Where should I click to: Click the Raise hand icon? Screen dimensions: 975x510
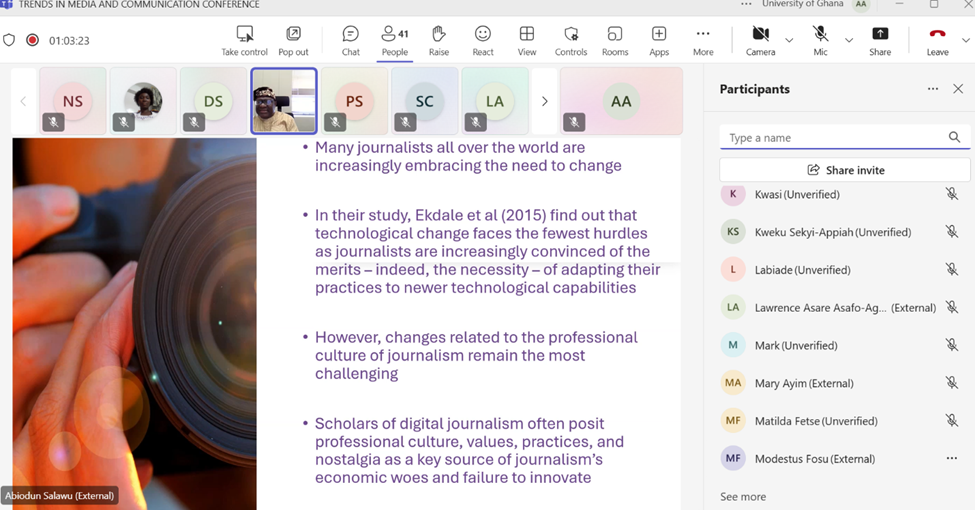(438, 40)
